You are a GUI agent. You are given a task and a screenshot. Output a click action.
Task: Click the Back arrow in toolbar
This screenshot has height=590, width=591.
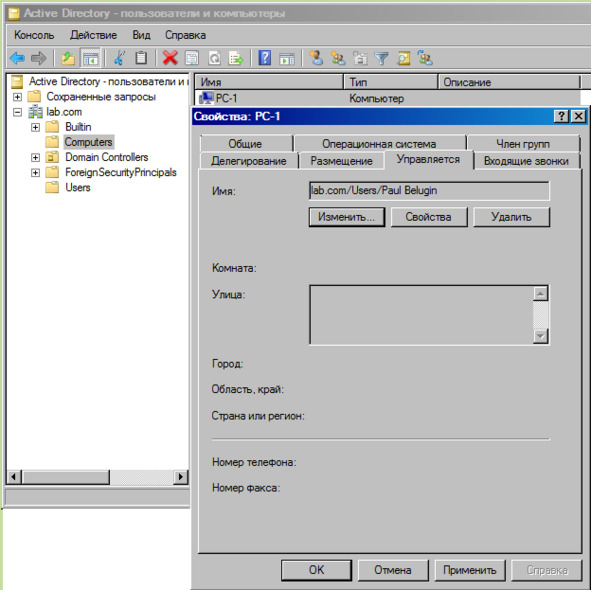tap(17, 58)
